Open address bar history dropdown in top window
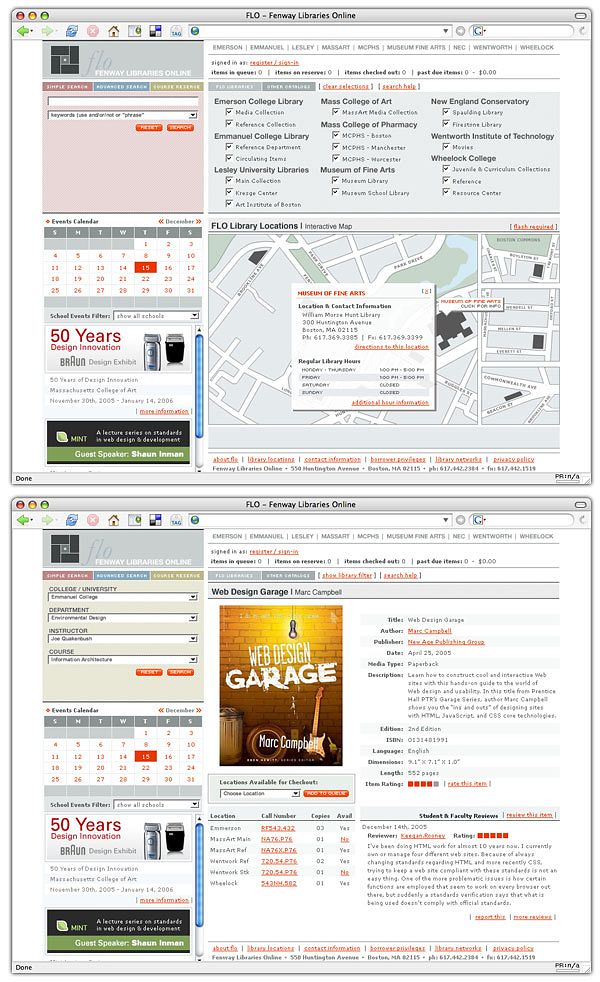The image size is (600, 982). [446, 31]
